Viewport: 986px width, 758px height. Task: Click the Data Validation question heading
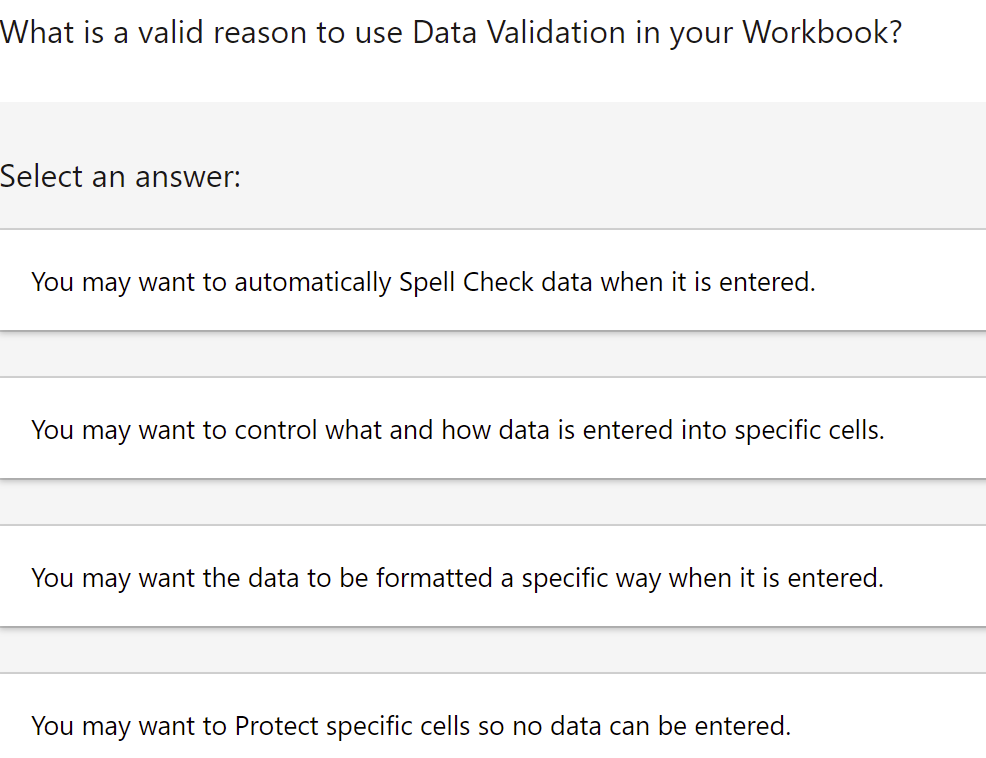tap(450, 32)
